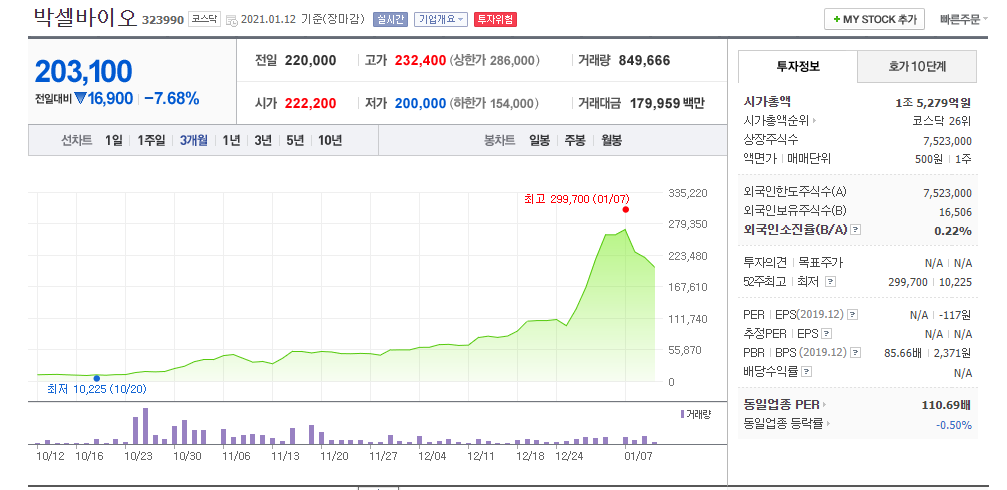Click the red 최고 299,700 marker dot

coord(626,209)
